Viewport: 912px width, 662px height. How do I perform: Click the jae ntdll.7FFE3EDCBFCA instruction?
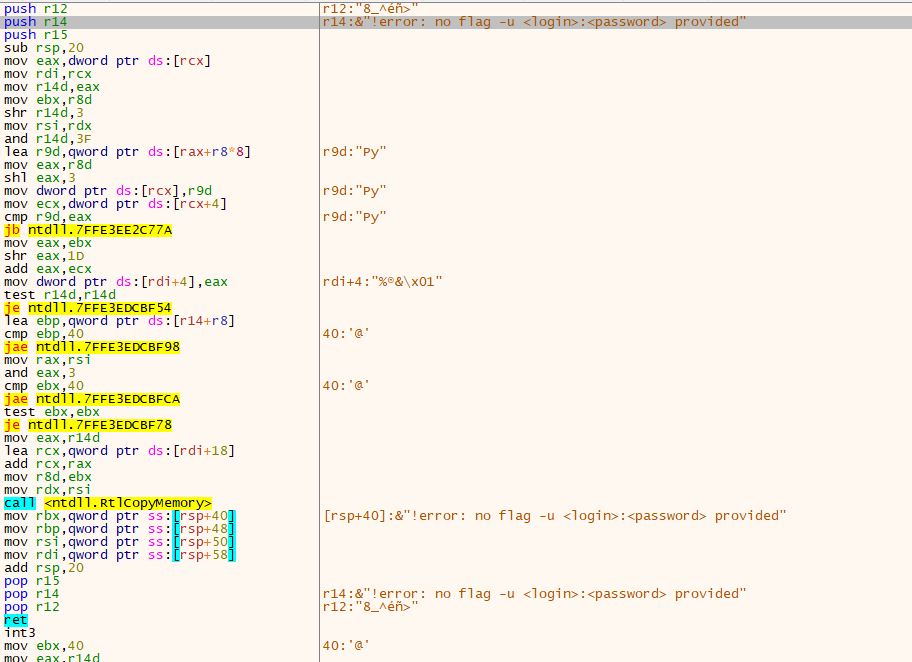point(92,399)
